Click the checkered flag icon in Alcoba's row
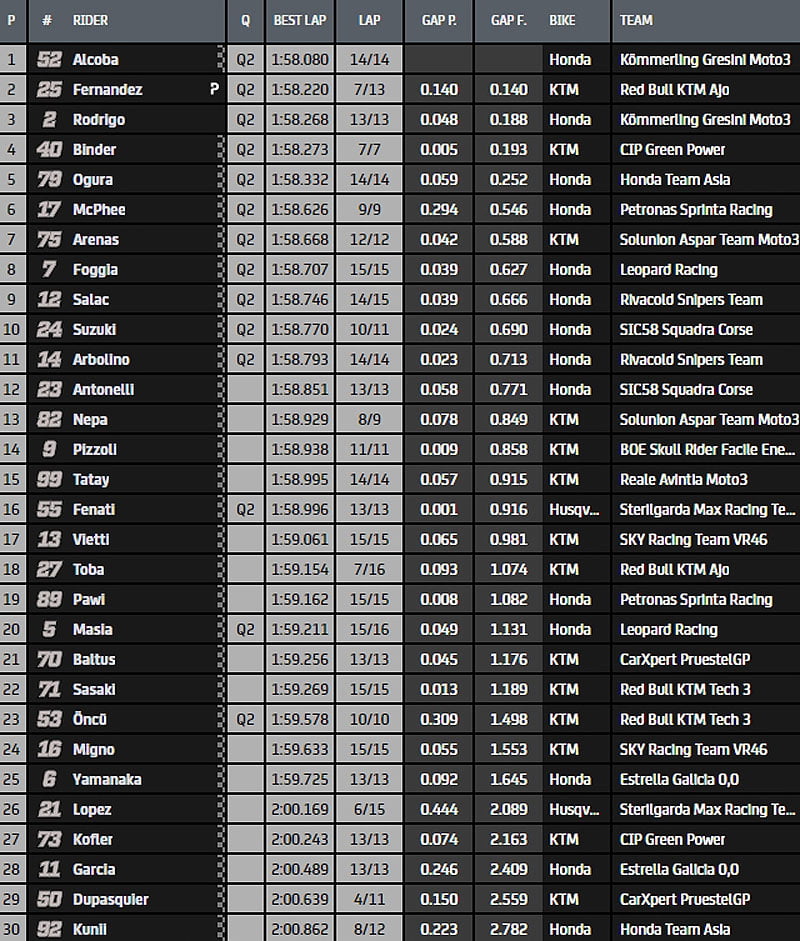Screen dimensions: 800x941 click(x=221, y=60)
